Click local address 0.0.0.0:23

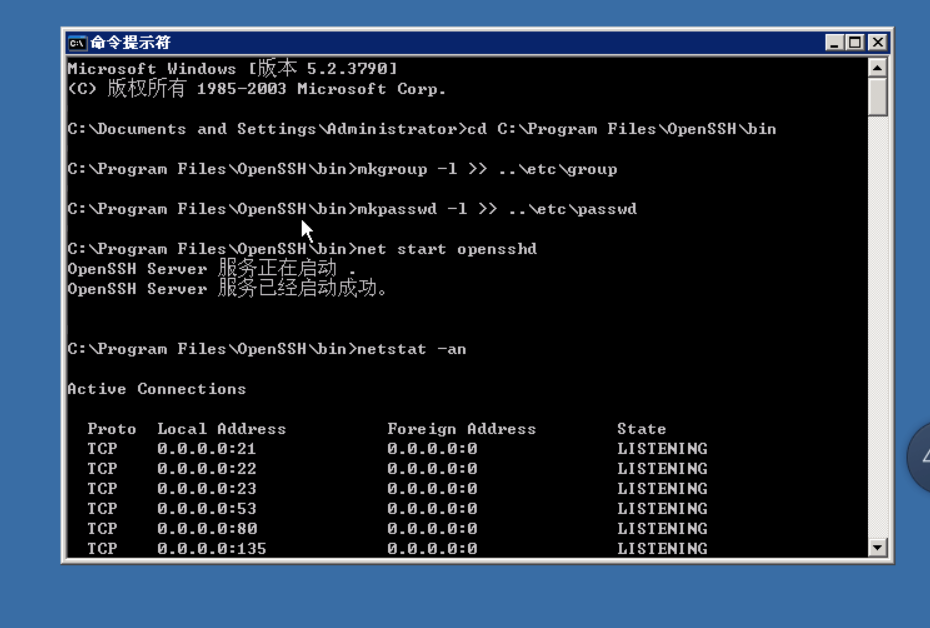coord(206,489)
